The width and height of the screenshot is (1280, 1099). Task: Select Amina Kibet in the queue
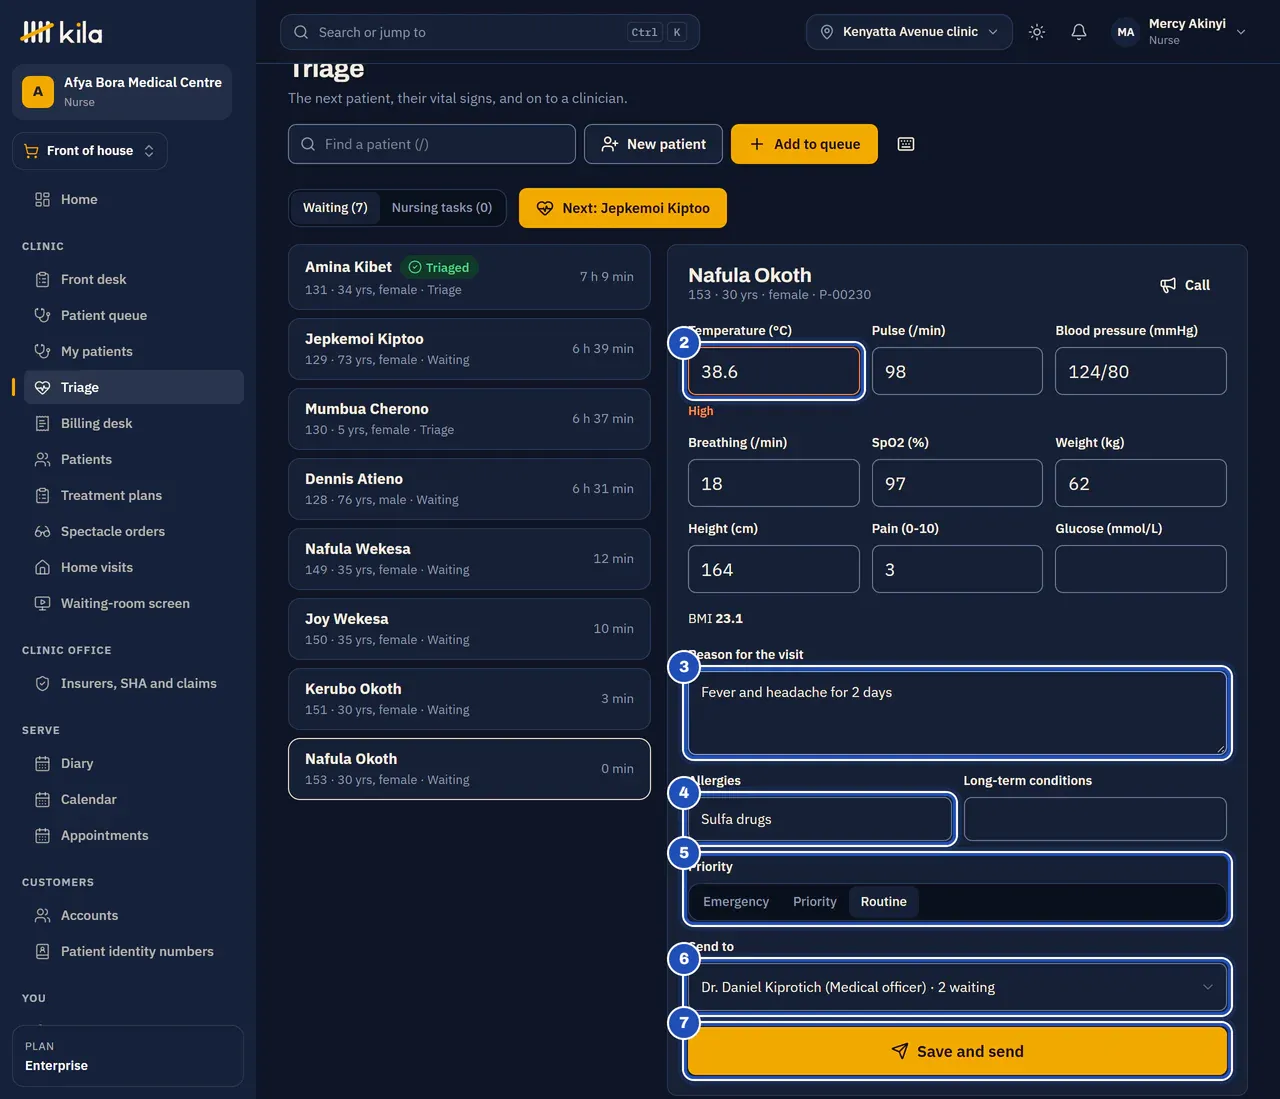click(x=469, y=277)
